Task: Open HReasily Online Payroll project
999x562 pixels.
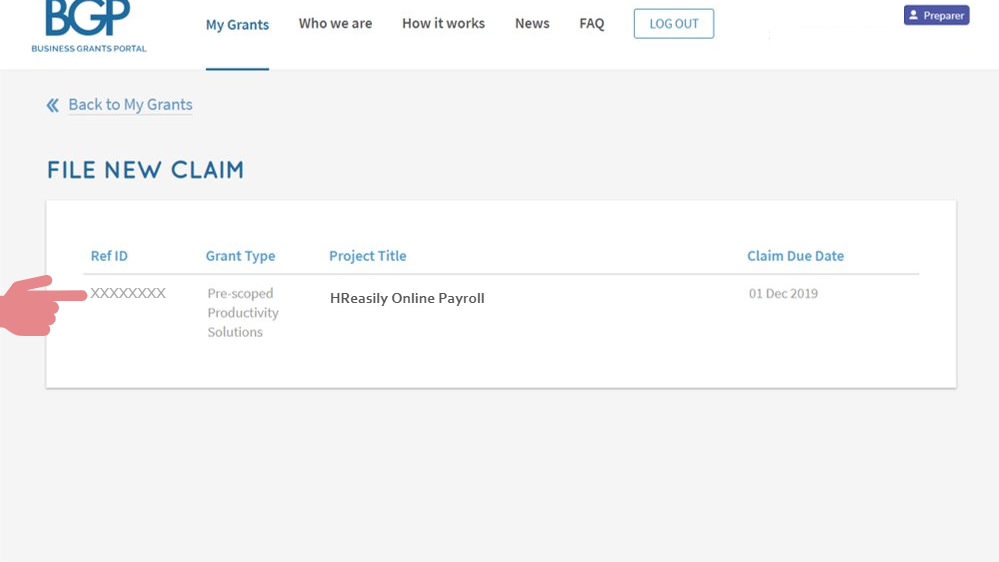Action: 407,298
